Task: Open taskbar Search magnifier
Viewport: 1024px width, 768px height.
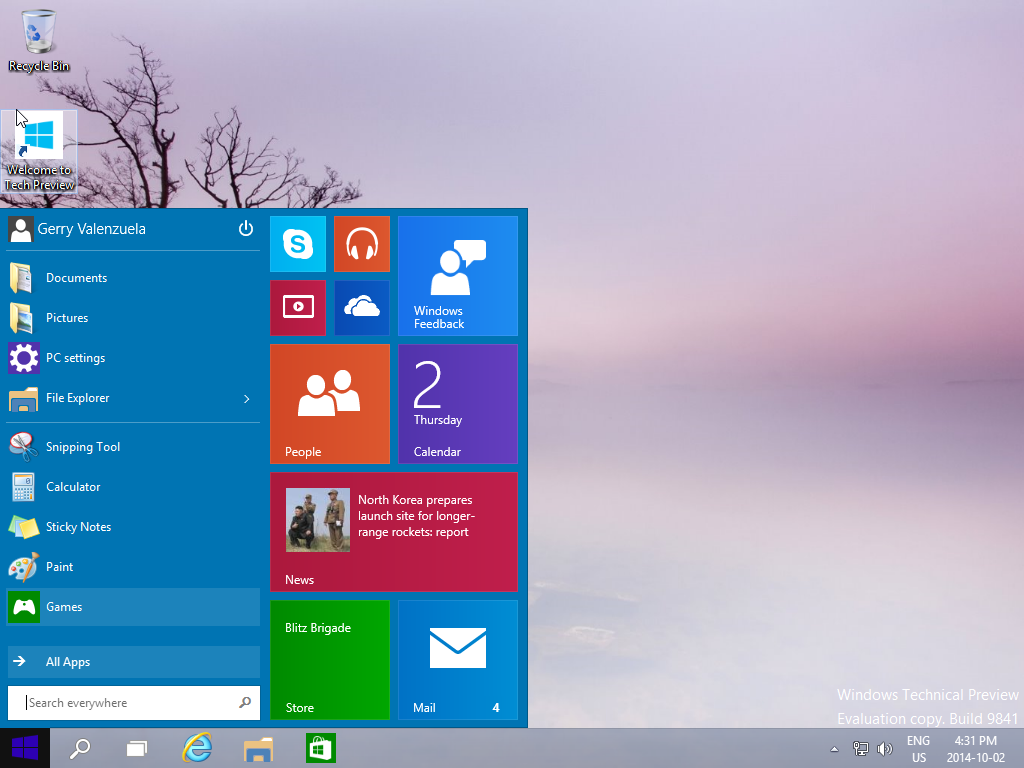Action: point(80,748)
